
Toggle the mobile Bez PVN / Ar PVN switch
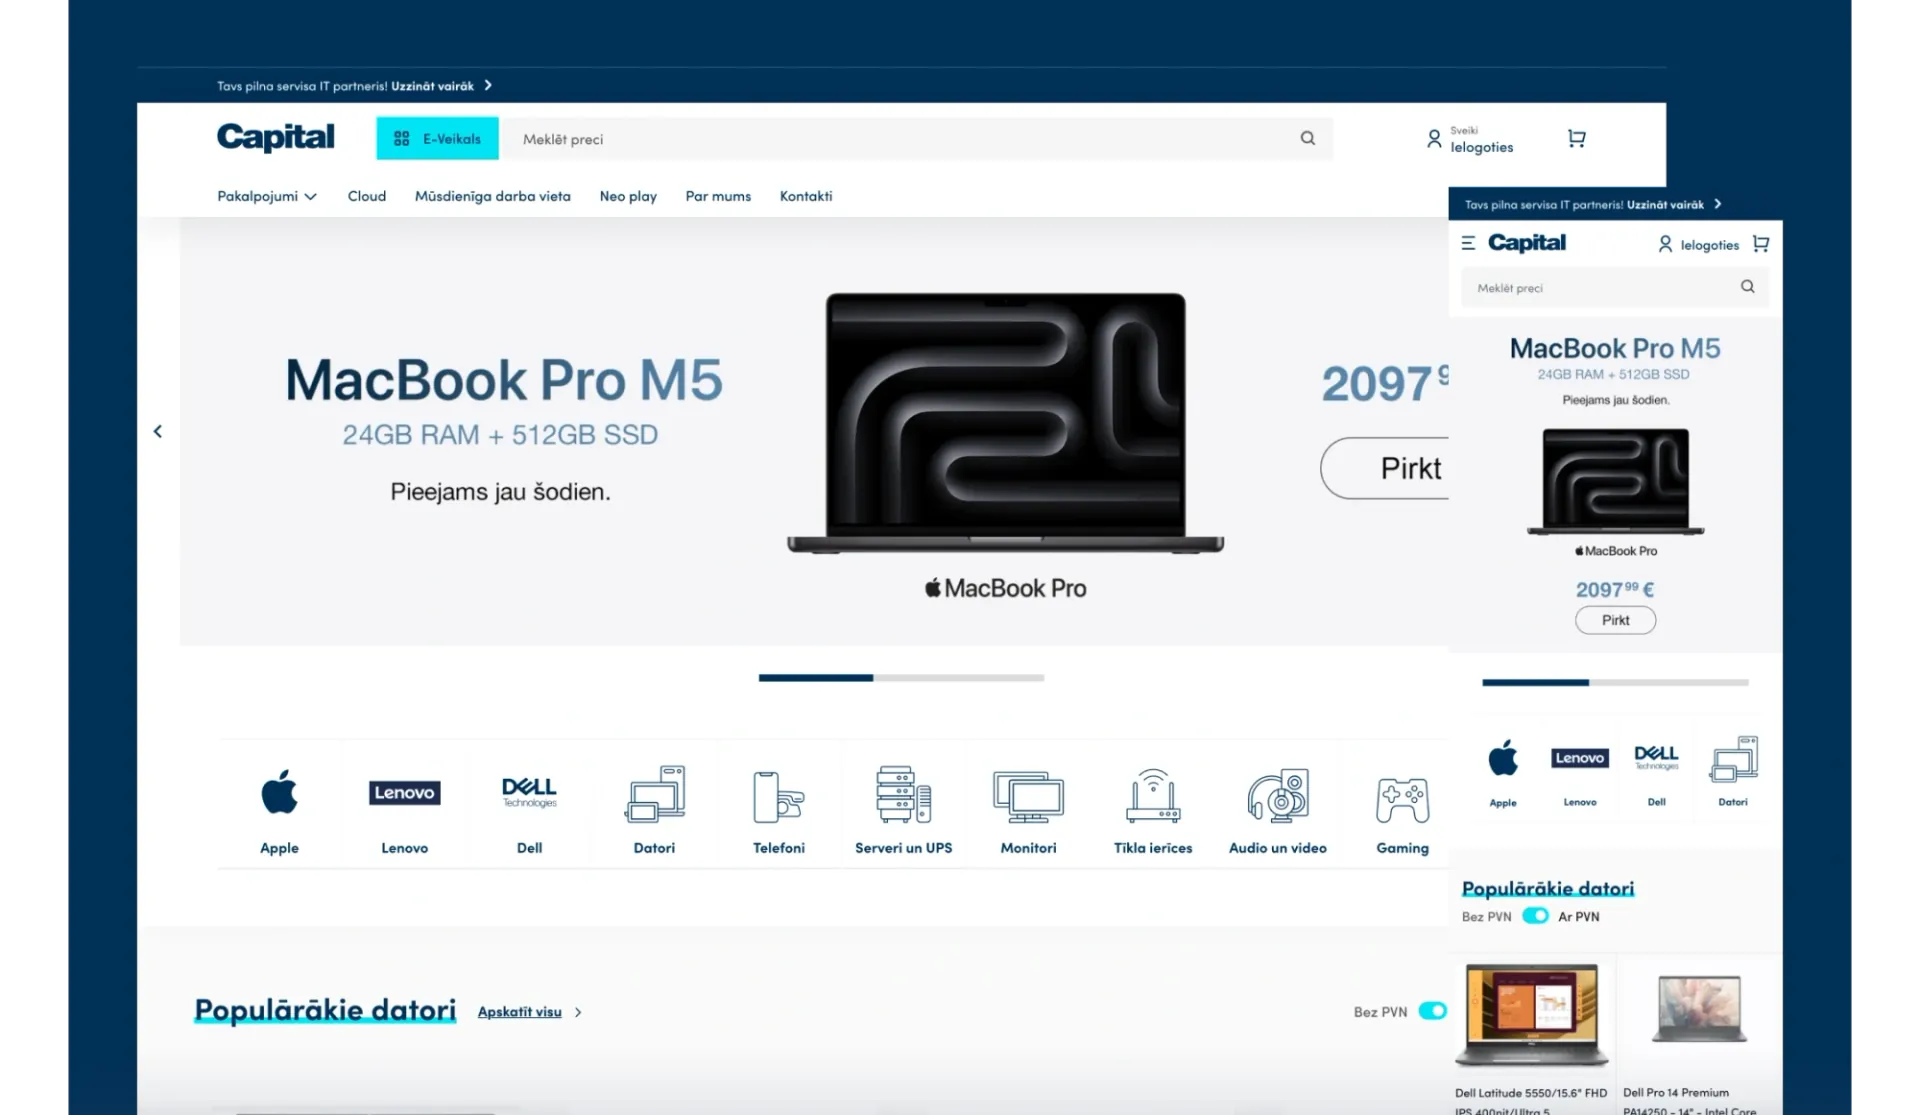pos(1535,916)
